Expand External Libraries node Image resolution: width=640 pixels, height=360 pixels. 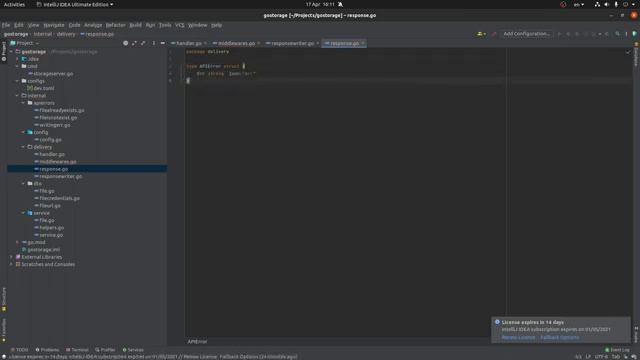11,257
